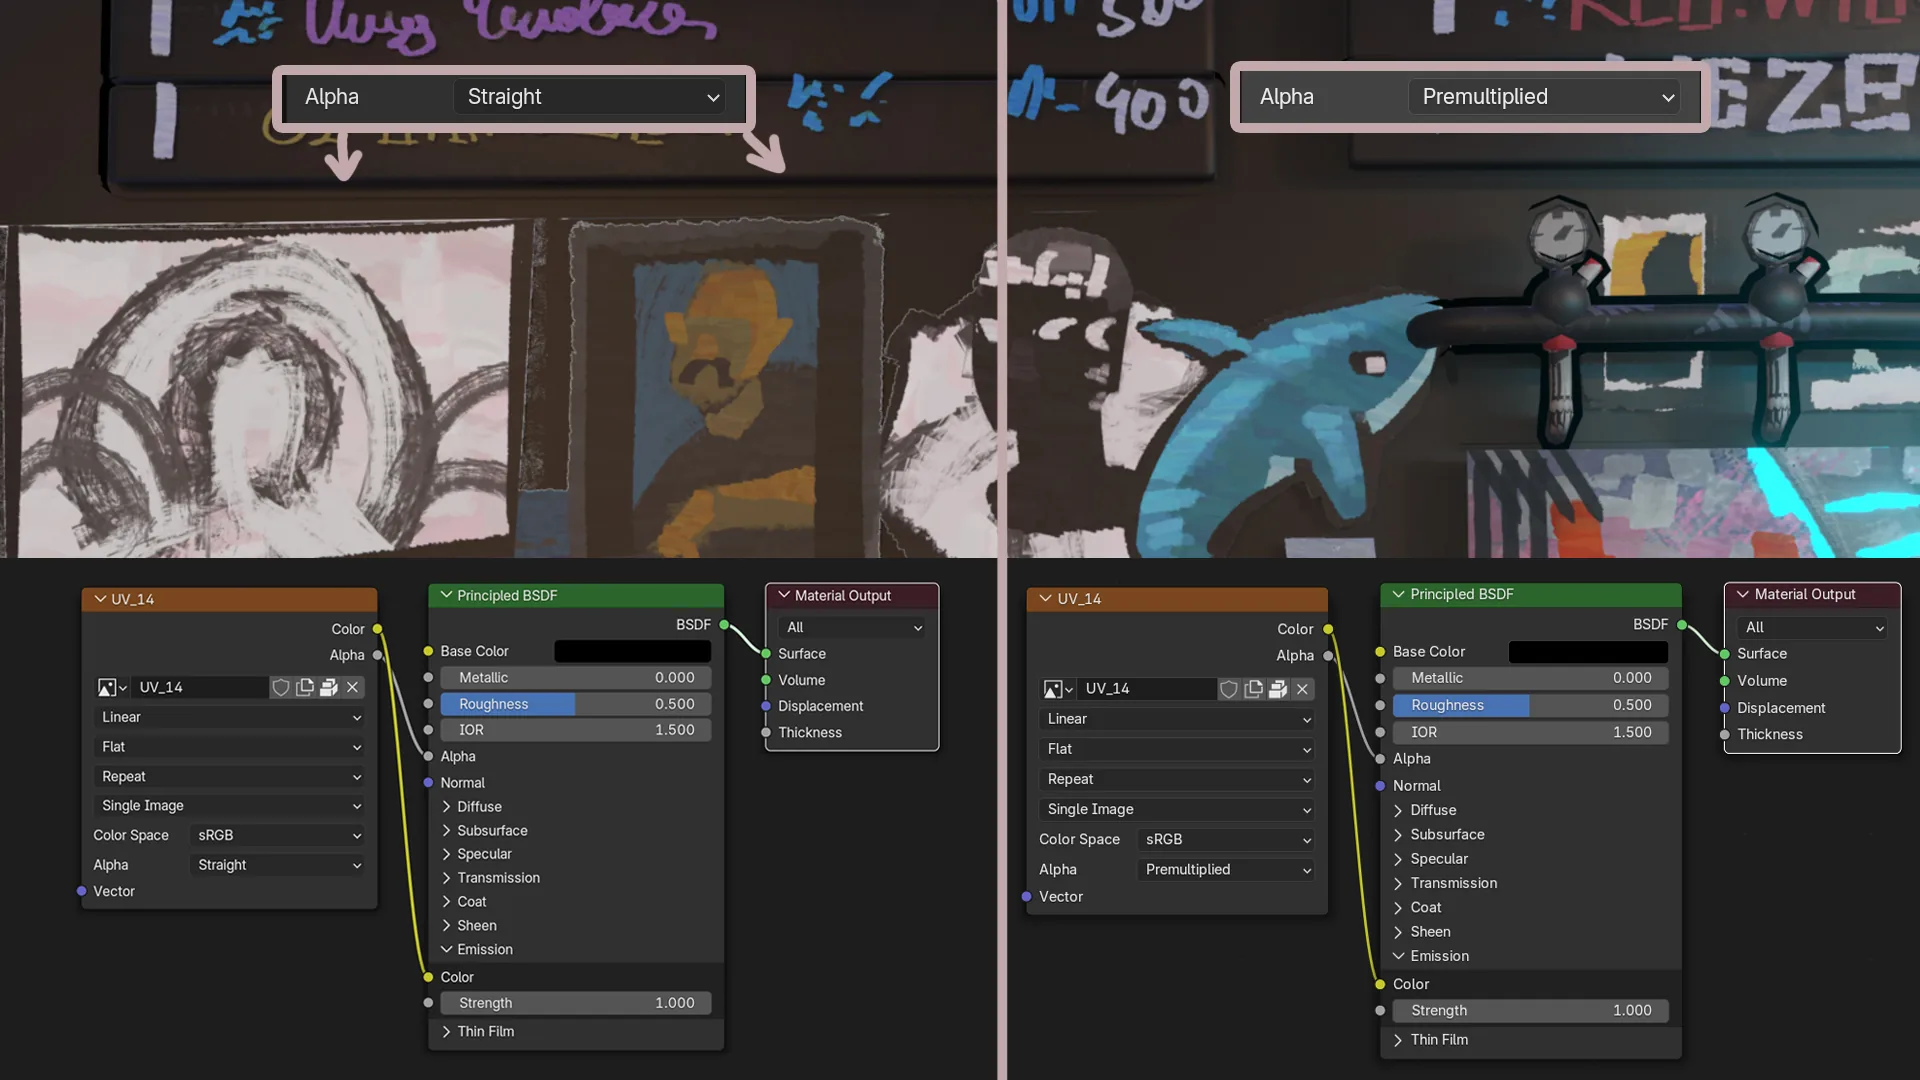Click the open image icon in right UV_14 node
The height and width of the screenshot is (1080, 1920).
pos(1278,689)
